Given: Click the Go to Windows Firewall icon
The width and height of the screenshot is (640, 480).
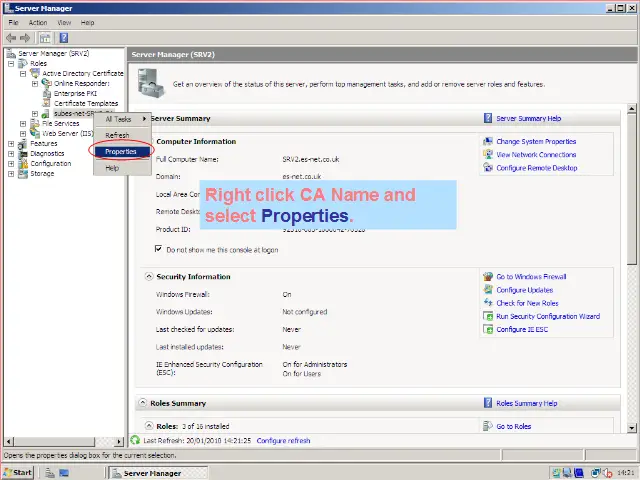Looking at the screenshot, I should tap(488, 277).
